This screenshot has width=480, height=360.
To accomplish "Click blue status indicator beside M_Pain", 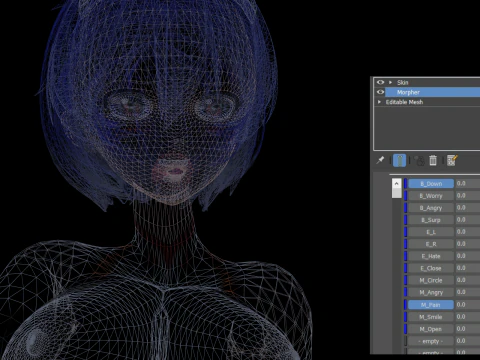I will 406,305.
